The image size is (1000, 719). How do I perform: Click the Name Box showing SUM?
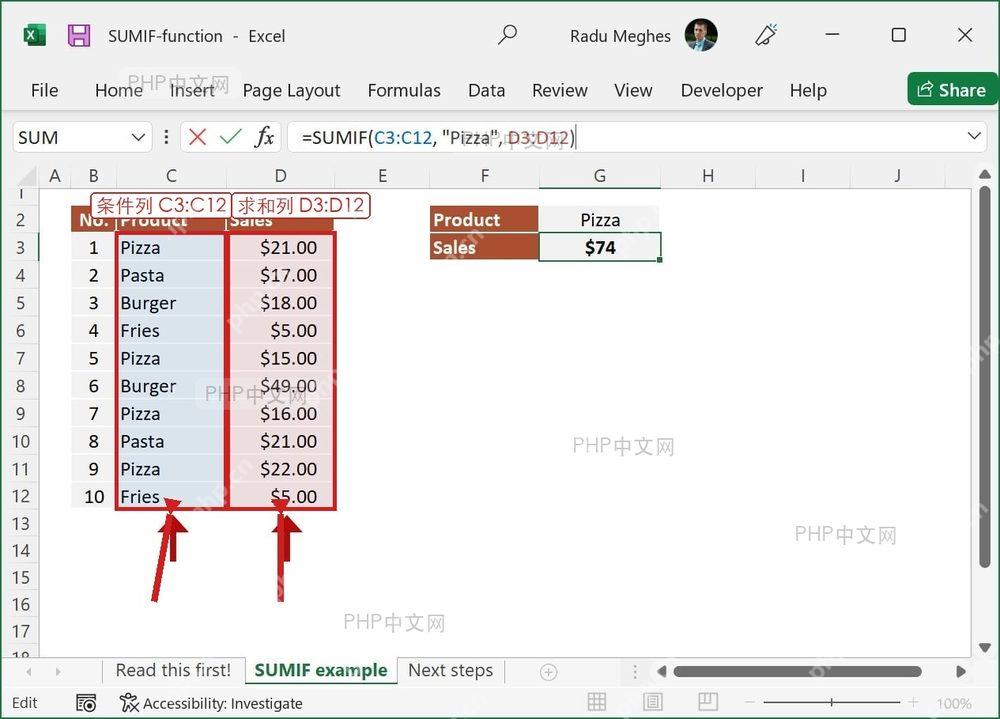pos(70,137)
